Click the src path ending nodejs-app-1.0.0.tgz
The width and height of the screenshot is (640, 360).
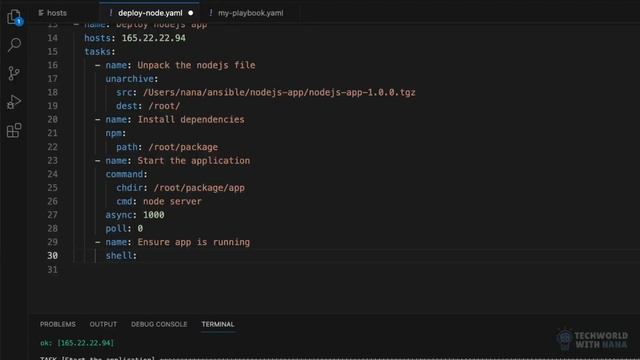point(279,92)
